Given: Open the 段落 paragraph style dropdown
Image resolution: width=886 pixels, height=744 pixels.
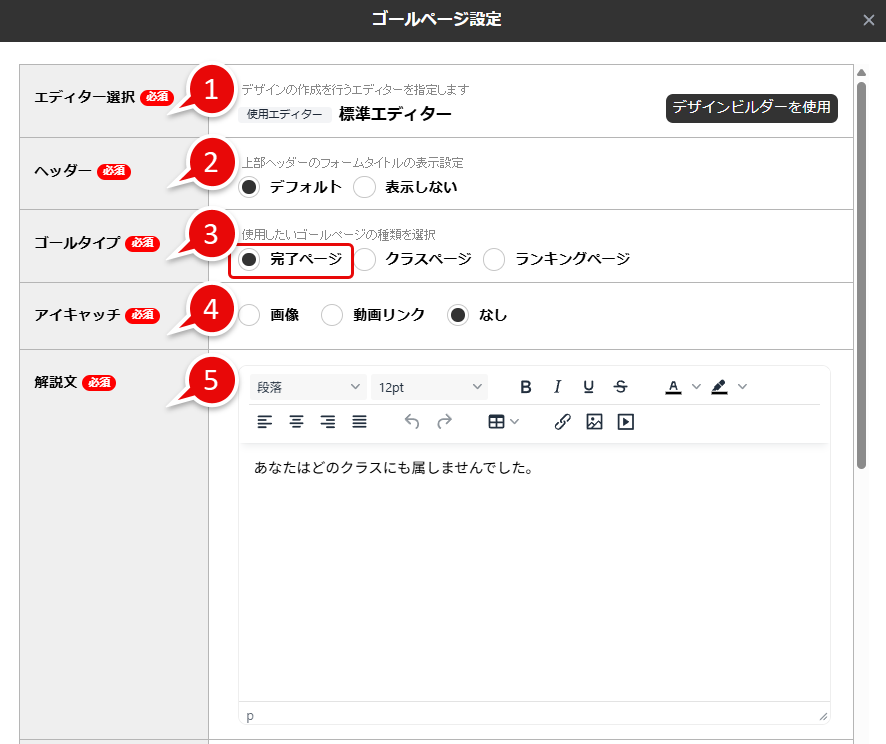Looking at the screenshot, I should 307,387.
